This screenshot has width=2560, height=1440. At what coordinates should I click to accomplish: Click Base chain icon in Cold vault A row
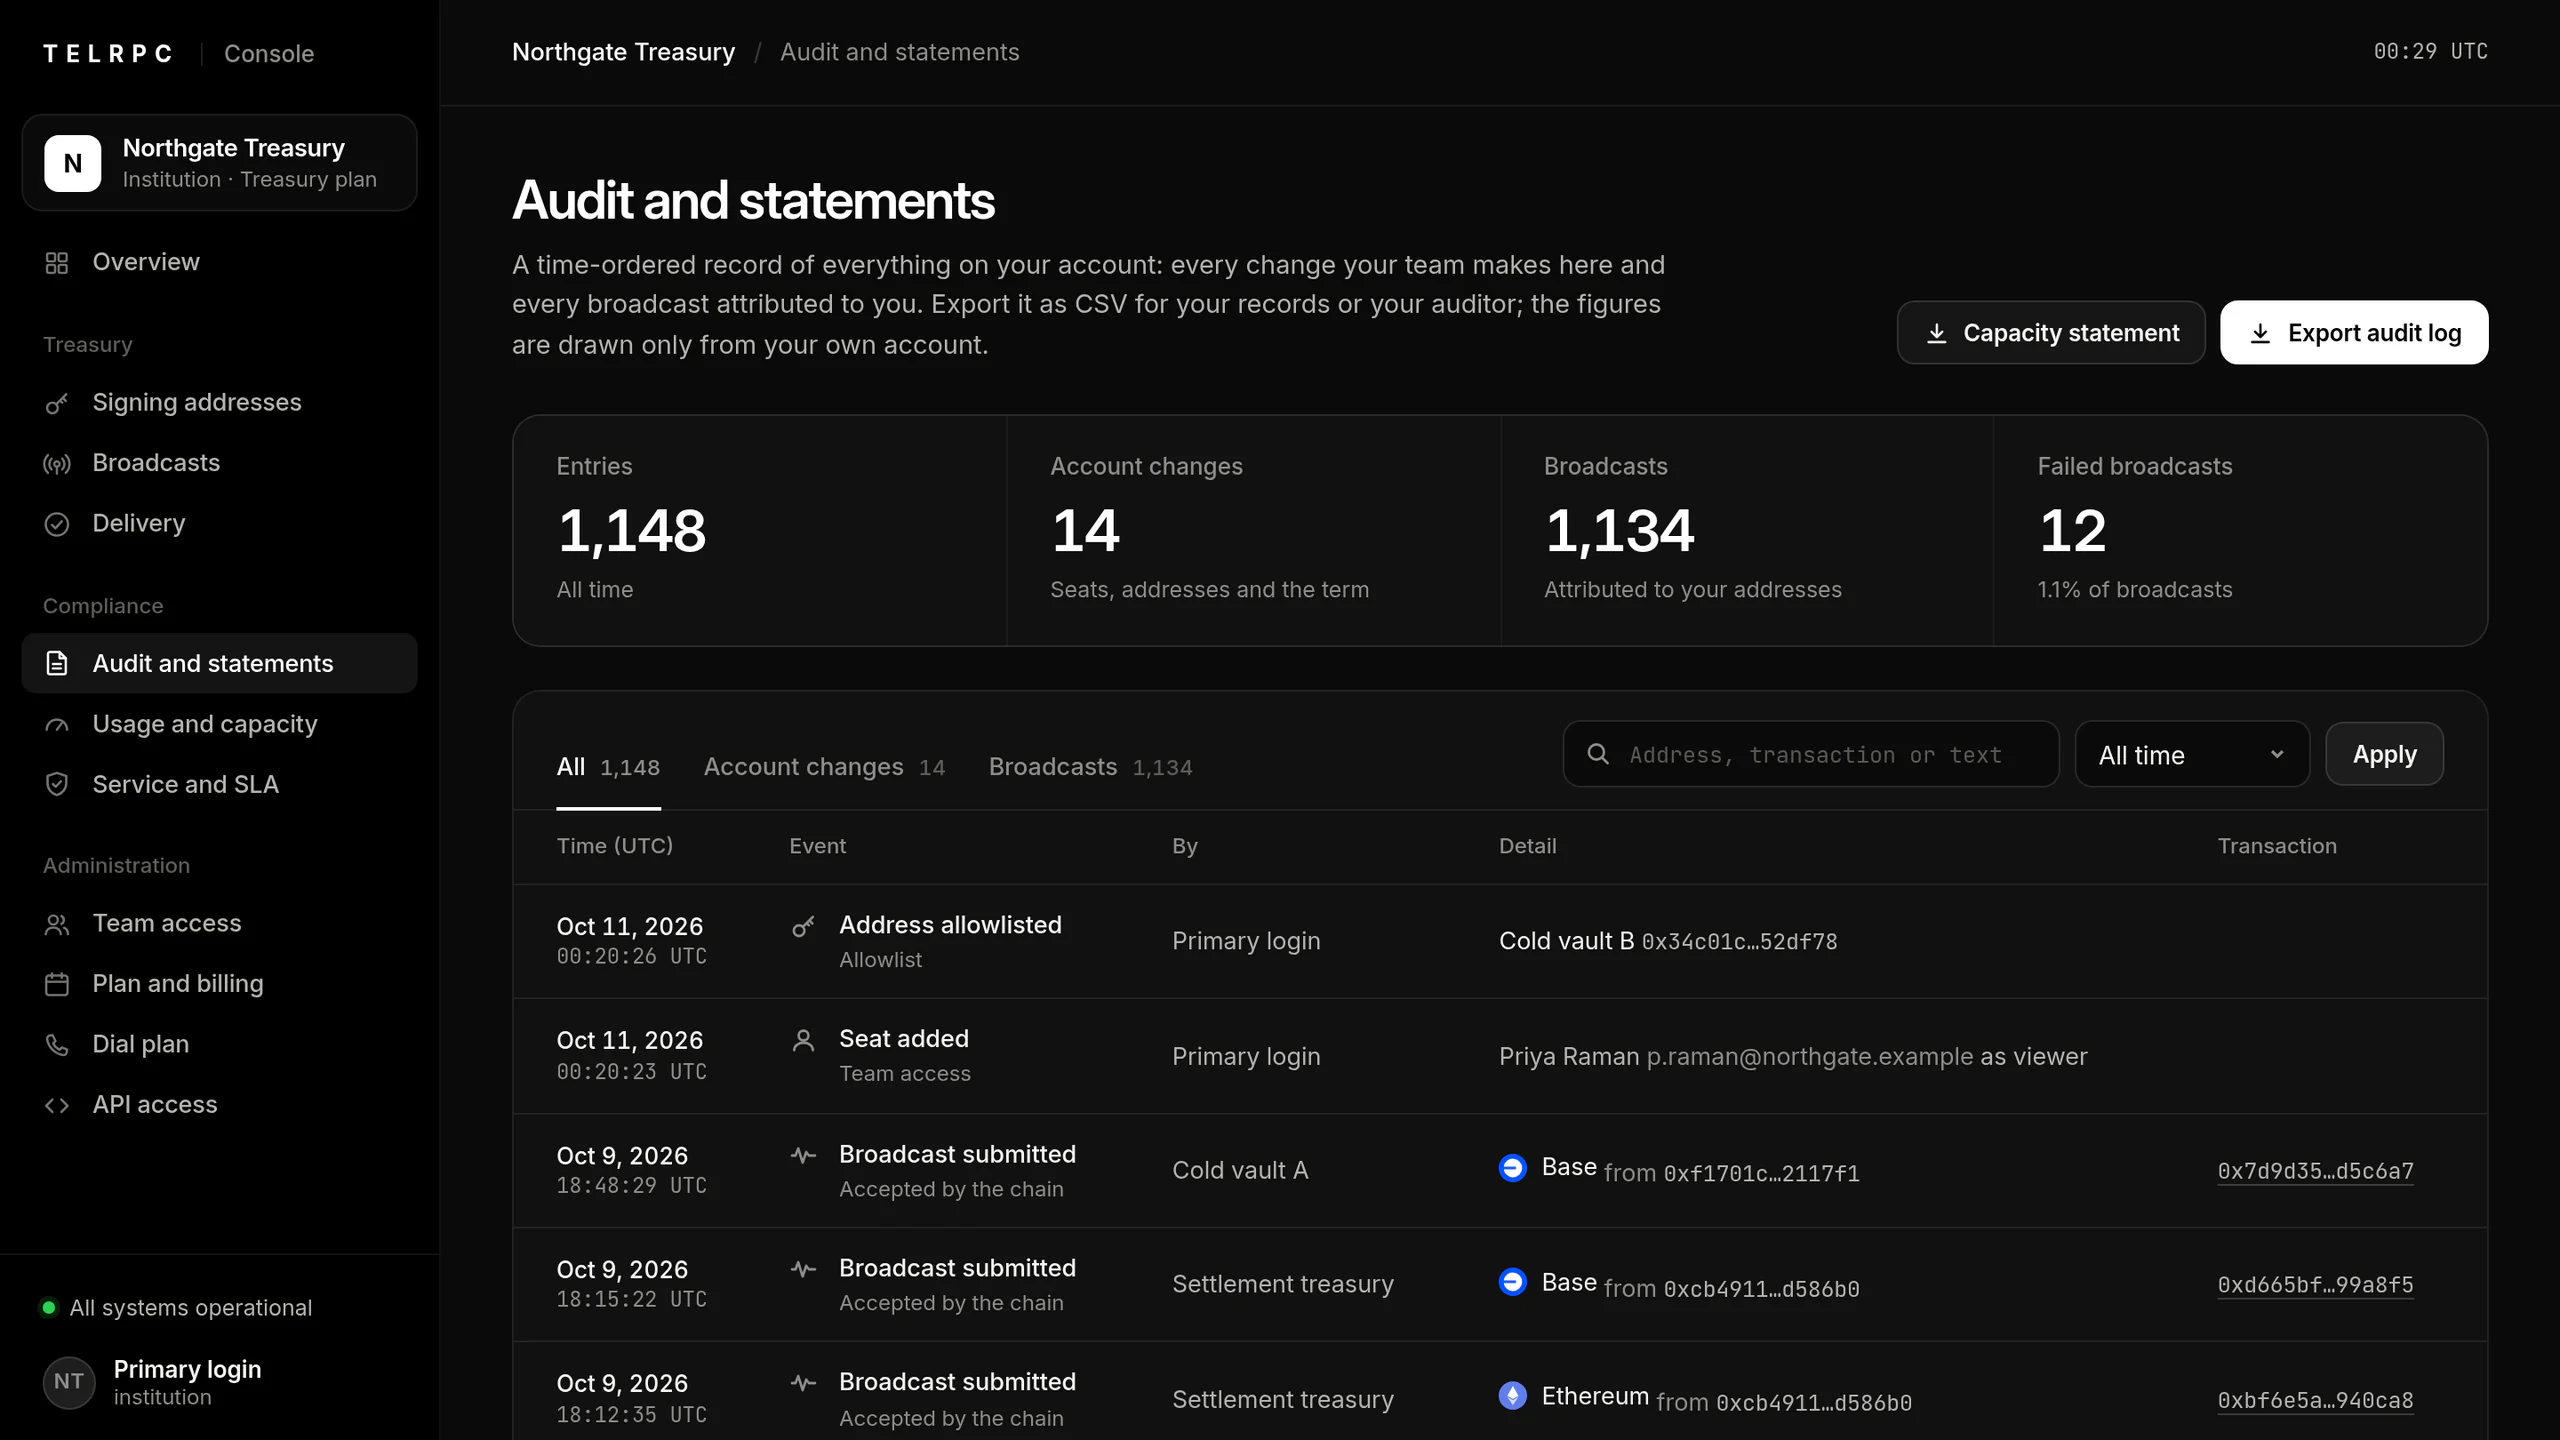point(1512,1167)
